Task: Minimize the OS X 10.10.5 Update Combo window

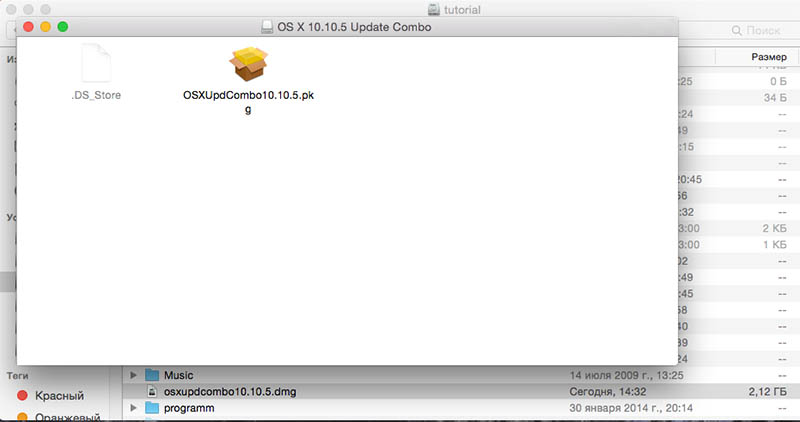Action: (45, 27)
